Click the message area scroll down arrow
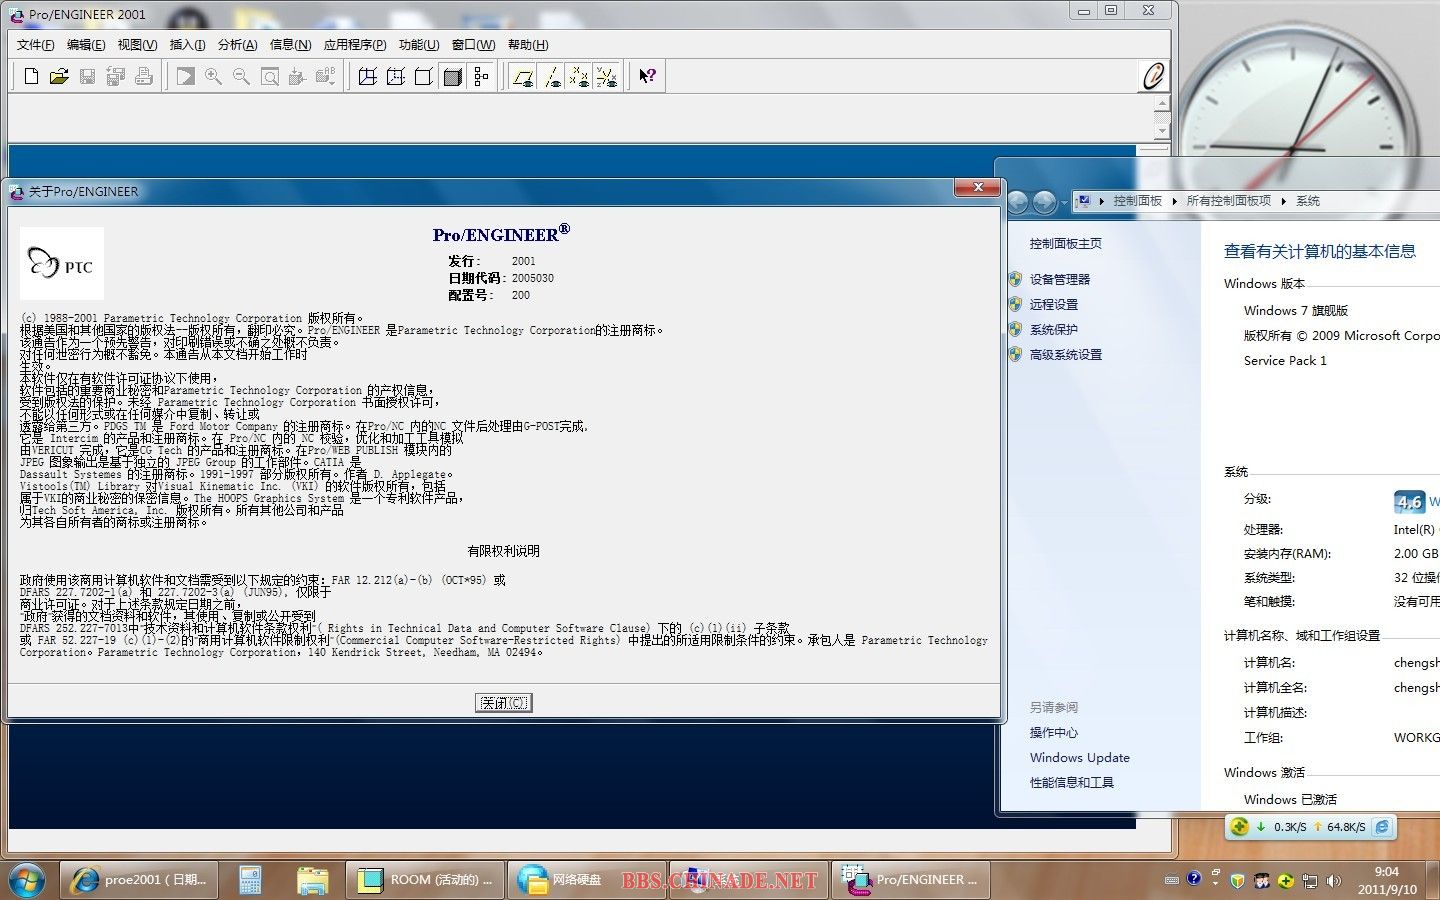The image size is (1440, 900). (x=1161, y=131)
